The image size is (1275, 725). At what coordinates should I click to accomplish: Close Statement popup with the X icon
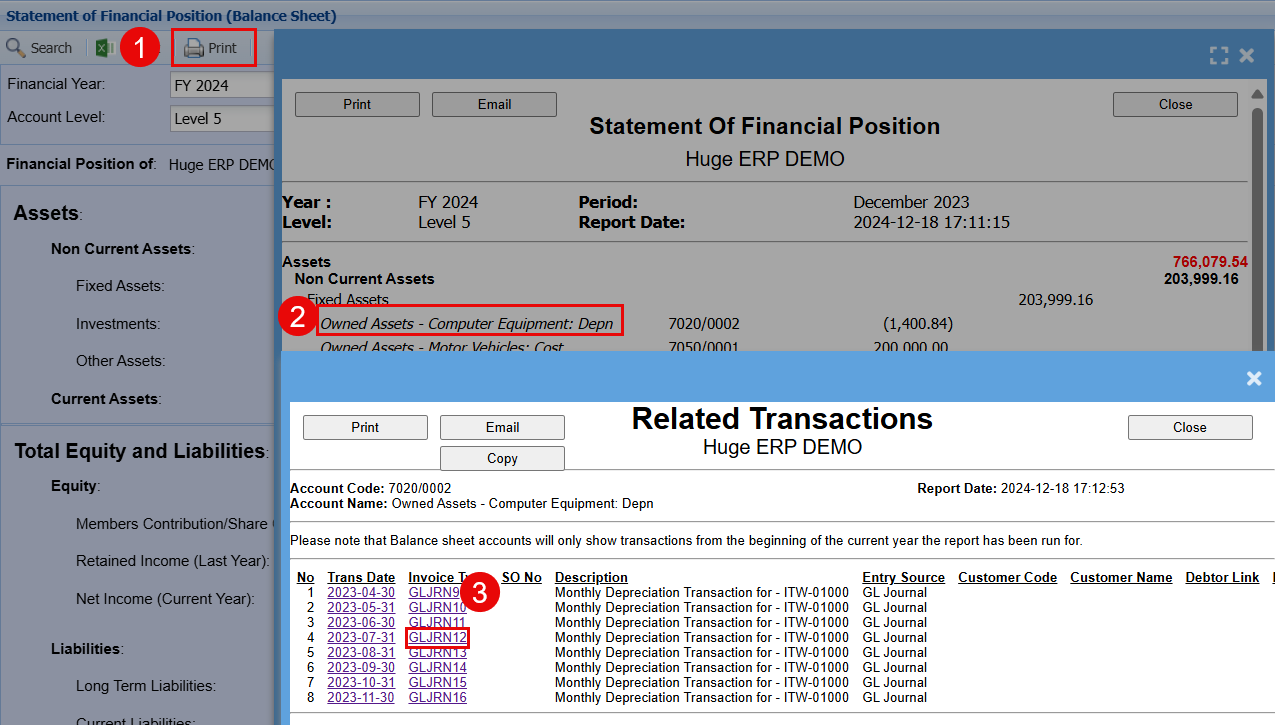(1247, 56)
